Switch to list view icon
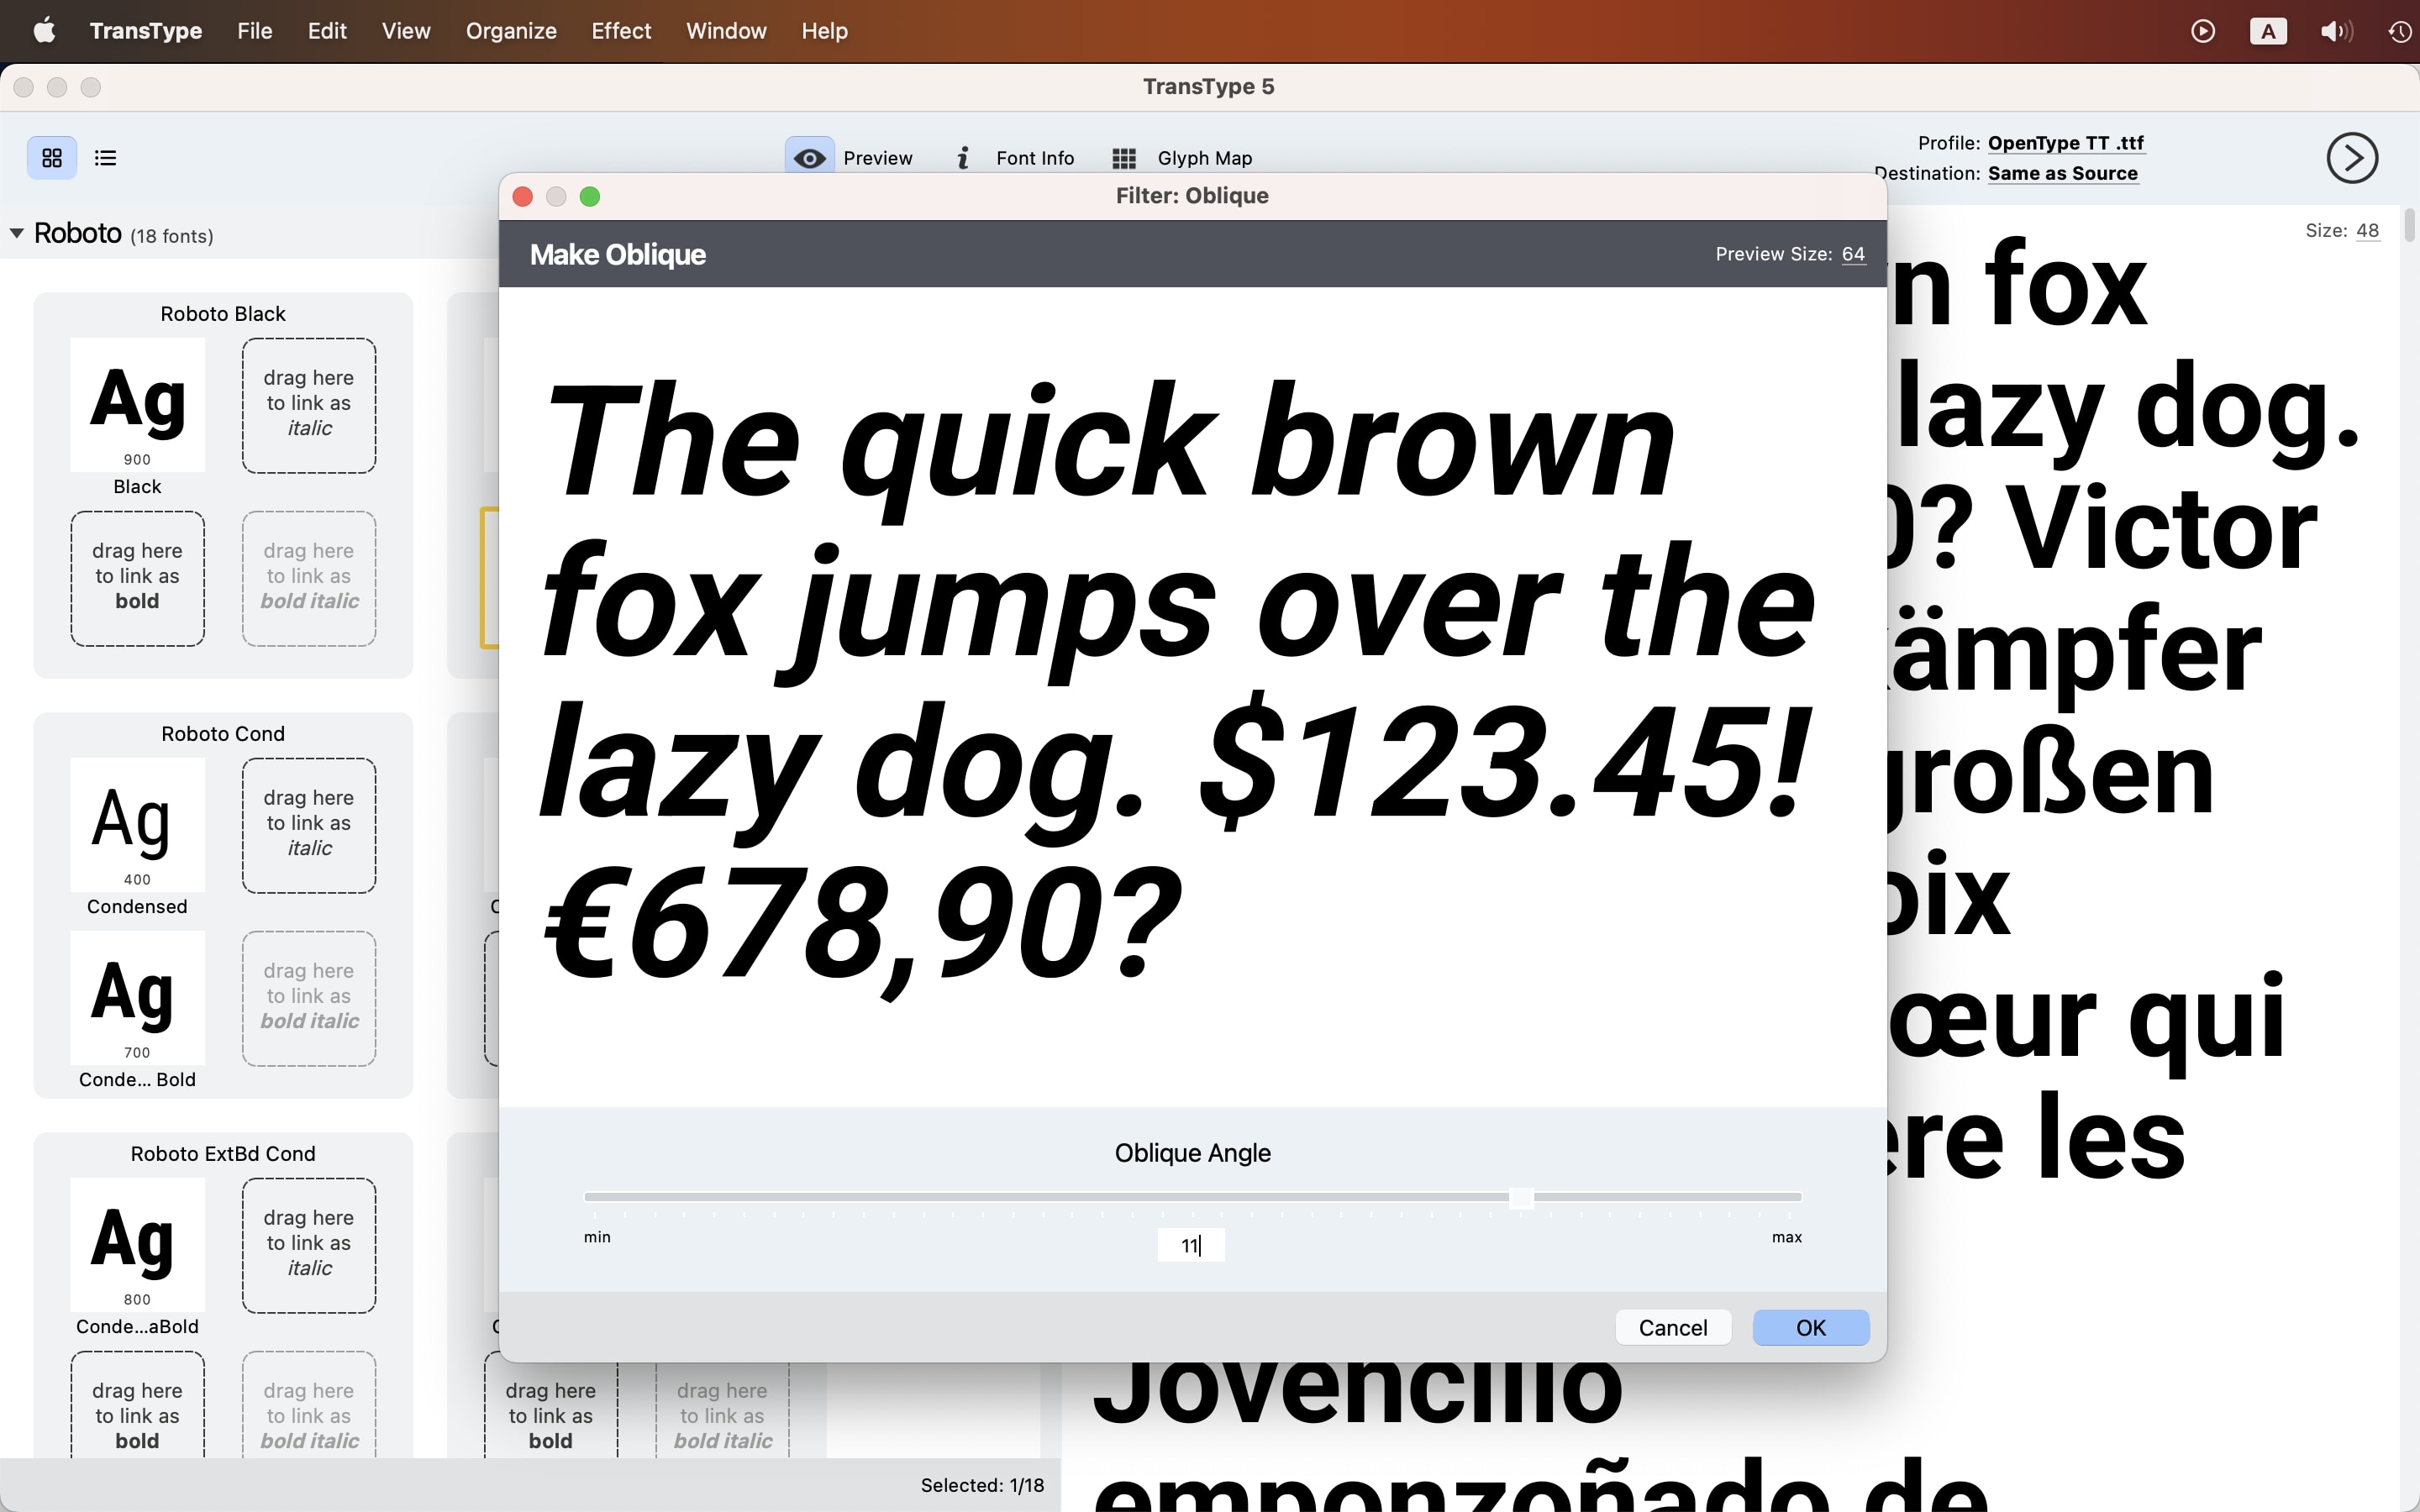Viewport: 2420px width, 1512px height. [x=105, y=158]
